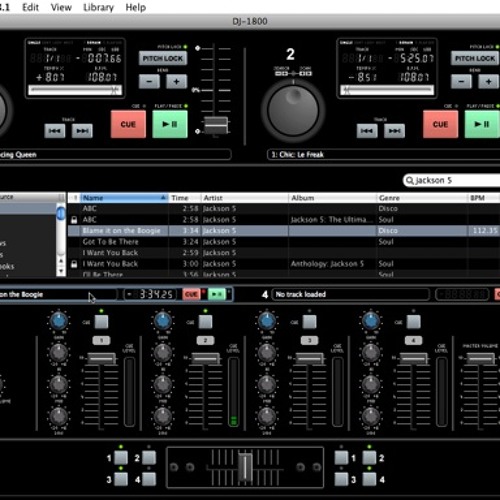Image resolution: width=500 pixels, height=500 pixels.
Task: Click the HI EQ knob on channel 4
Action: (x=371, y=353)
